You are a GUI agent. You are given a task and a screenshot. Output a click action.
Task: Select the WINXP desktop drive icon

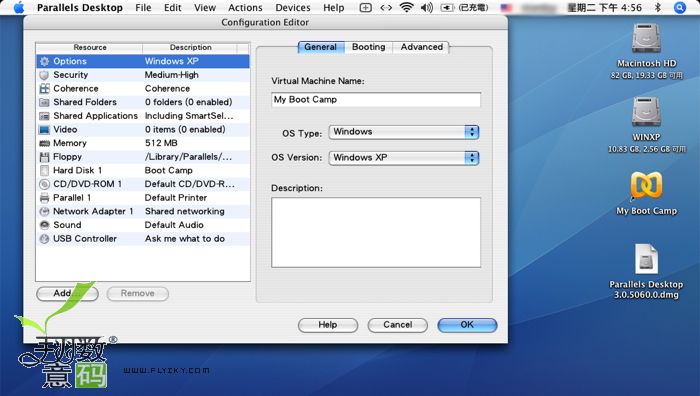pyautogui.click(x=646, y=112)
